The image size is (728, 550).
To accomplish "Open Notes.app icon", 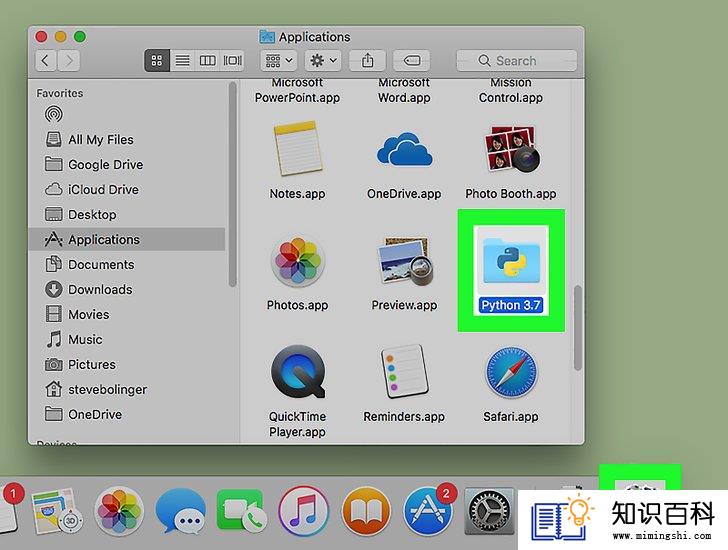I will (297, 149).
